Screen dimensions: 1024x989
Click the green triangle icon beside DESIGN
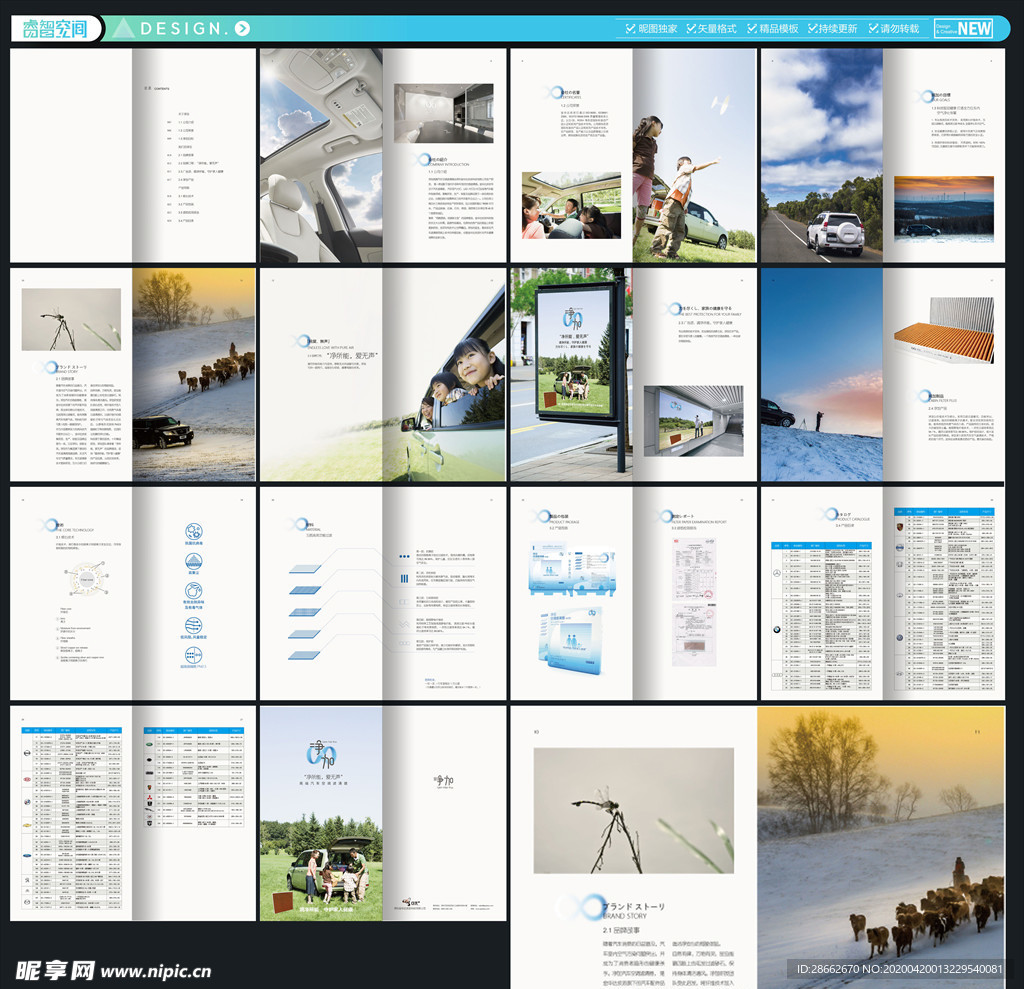coord(123,29)
